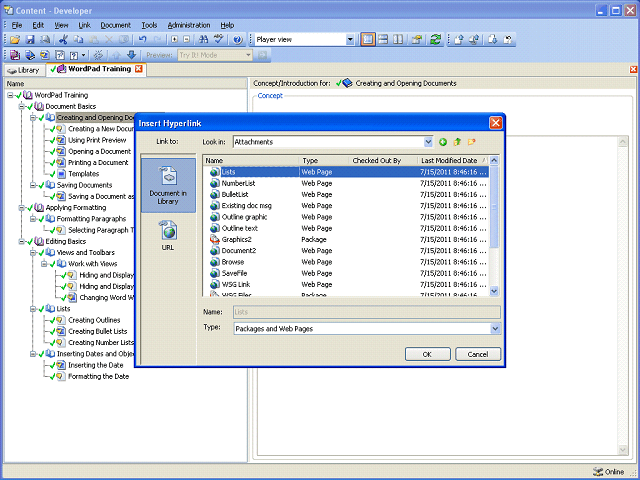This screenshot has width=640, height=480.
Task: Collapse the Applying Formatting tree node
Action: pos(22,208)
